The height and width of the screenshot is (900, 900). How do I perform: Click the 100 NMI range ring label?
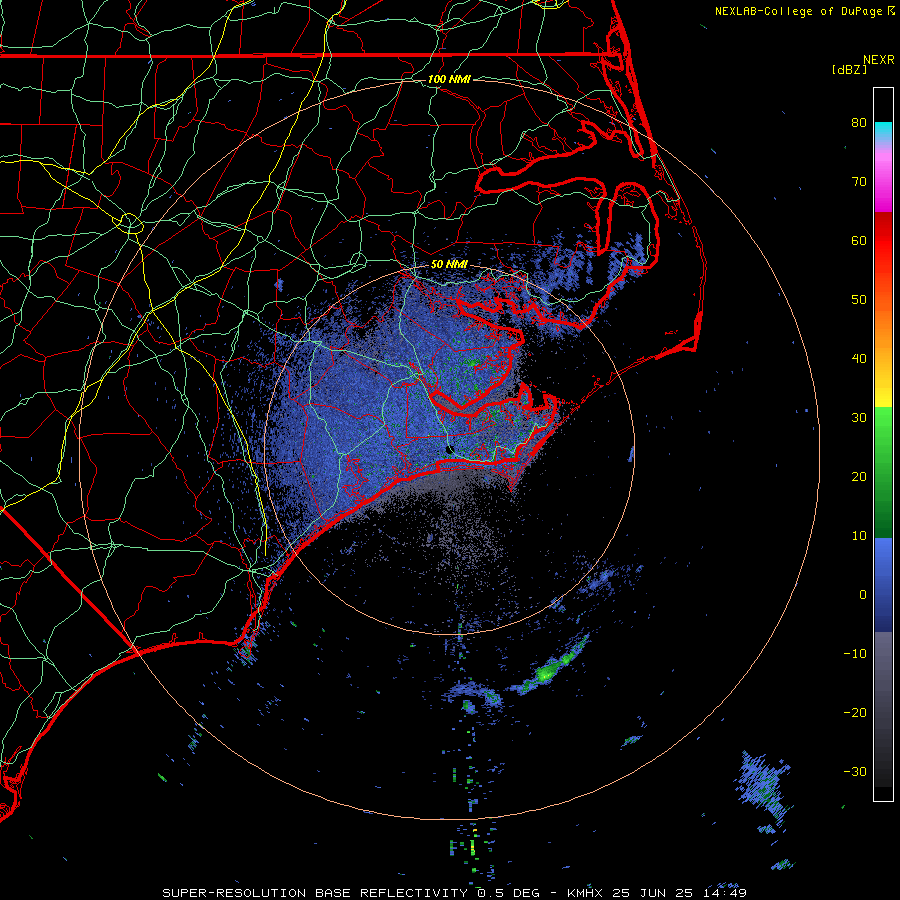click(449, 79)
